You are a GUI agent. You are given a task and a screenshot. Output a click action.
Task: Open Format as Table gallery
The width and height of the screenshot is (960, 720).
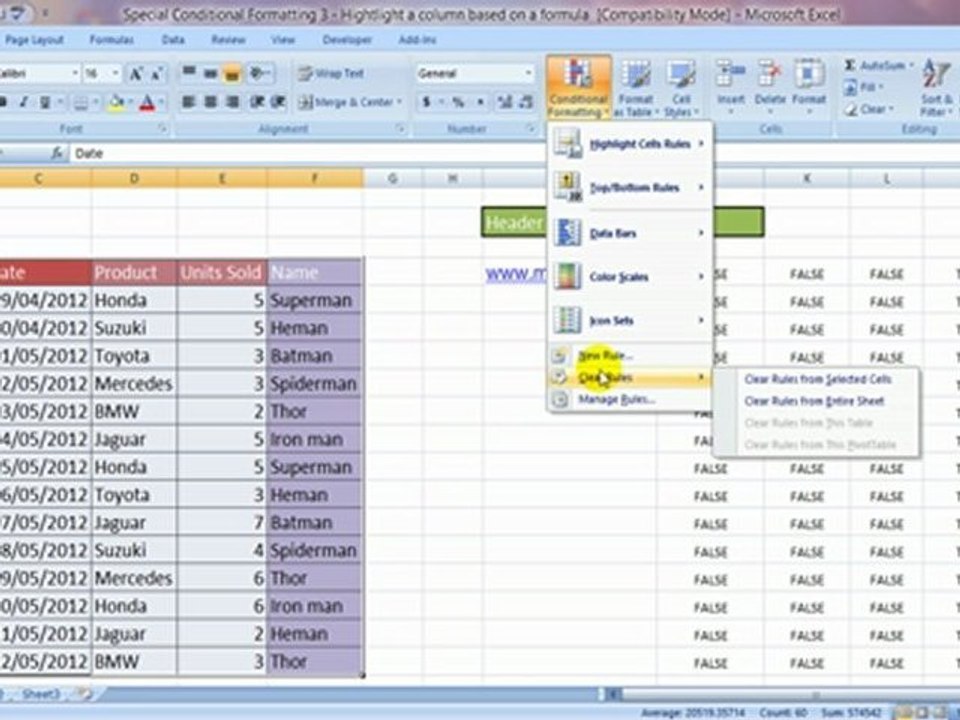(636, 88)
